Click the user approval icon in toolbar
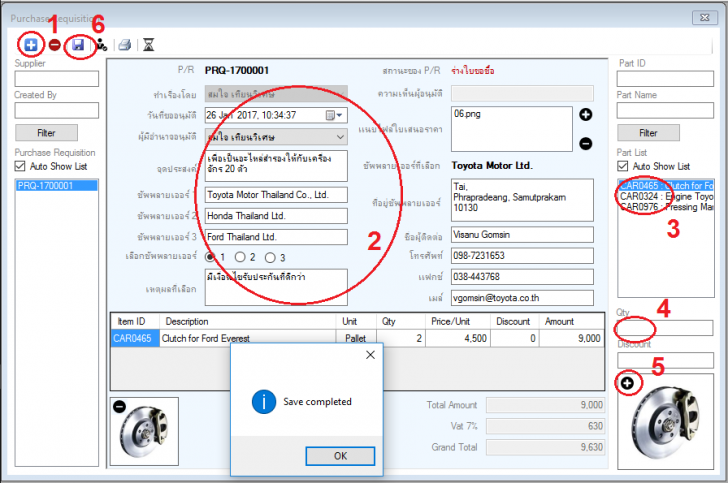 click(102, 45)
